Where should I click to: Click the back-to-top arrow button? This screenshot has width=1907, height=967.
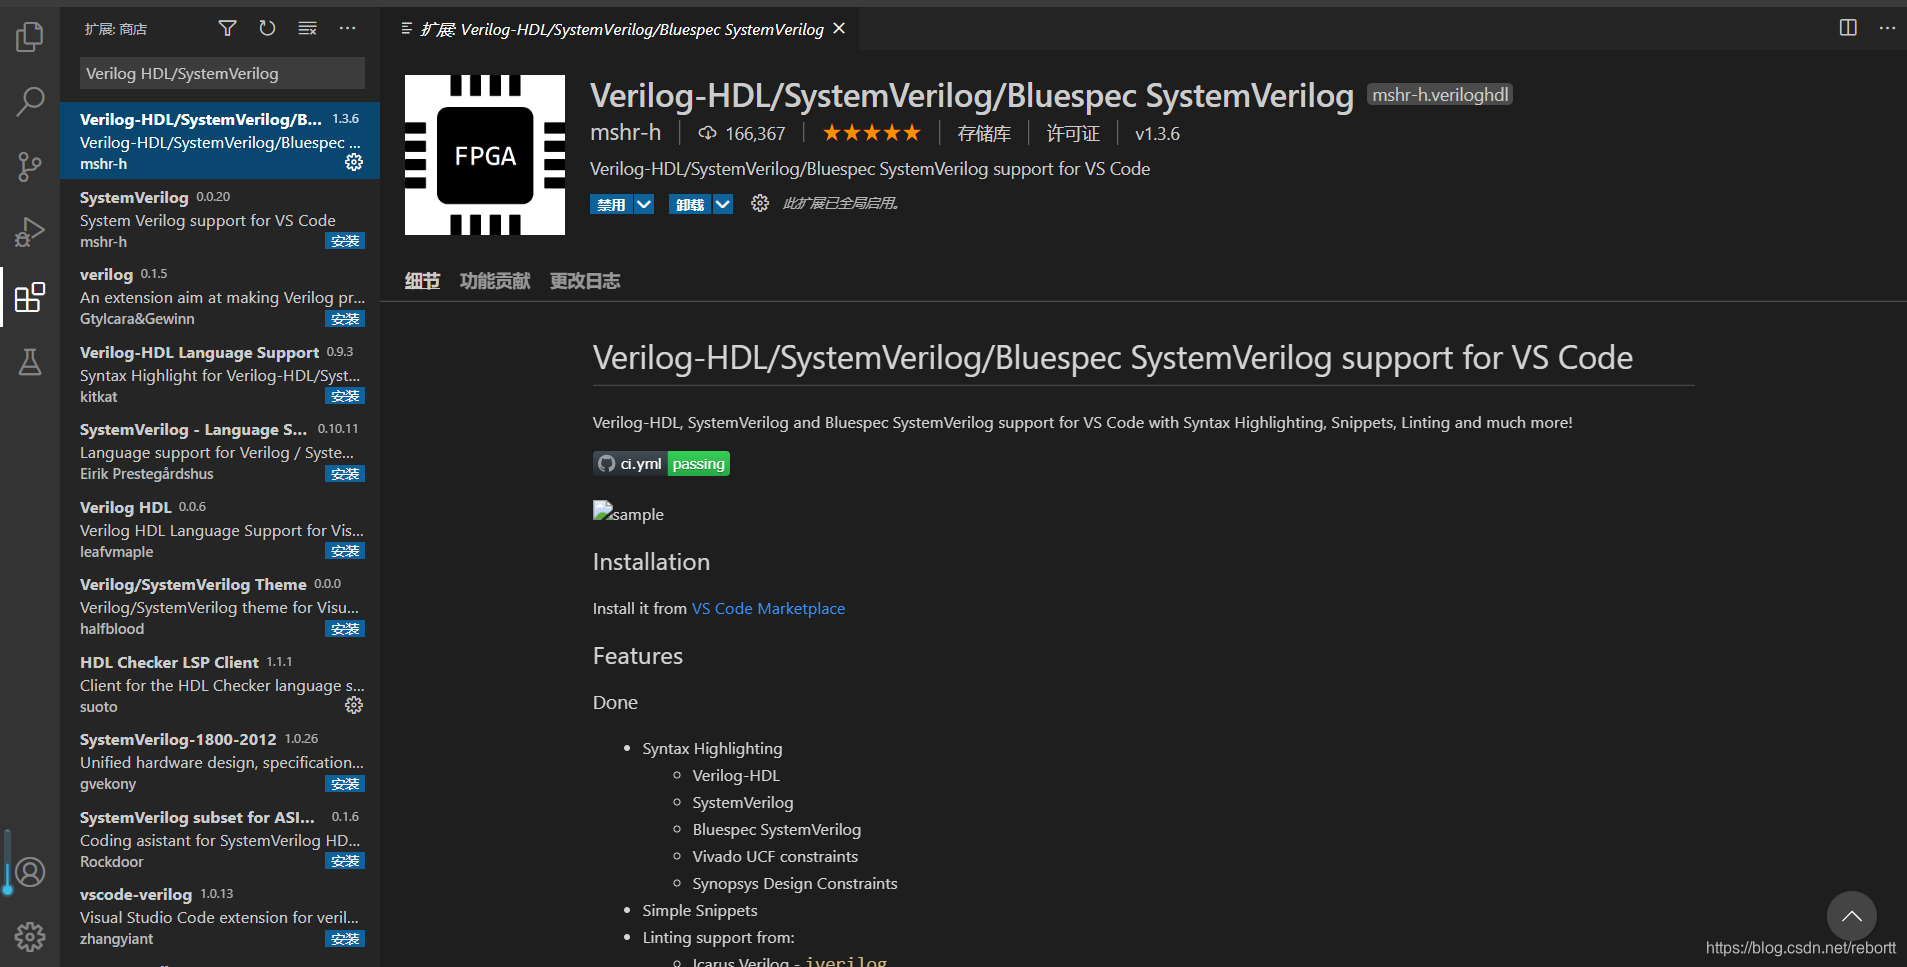click(x=1852, y=915)
